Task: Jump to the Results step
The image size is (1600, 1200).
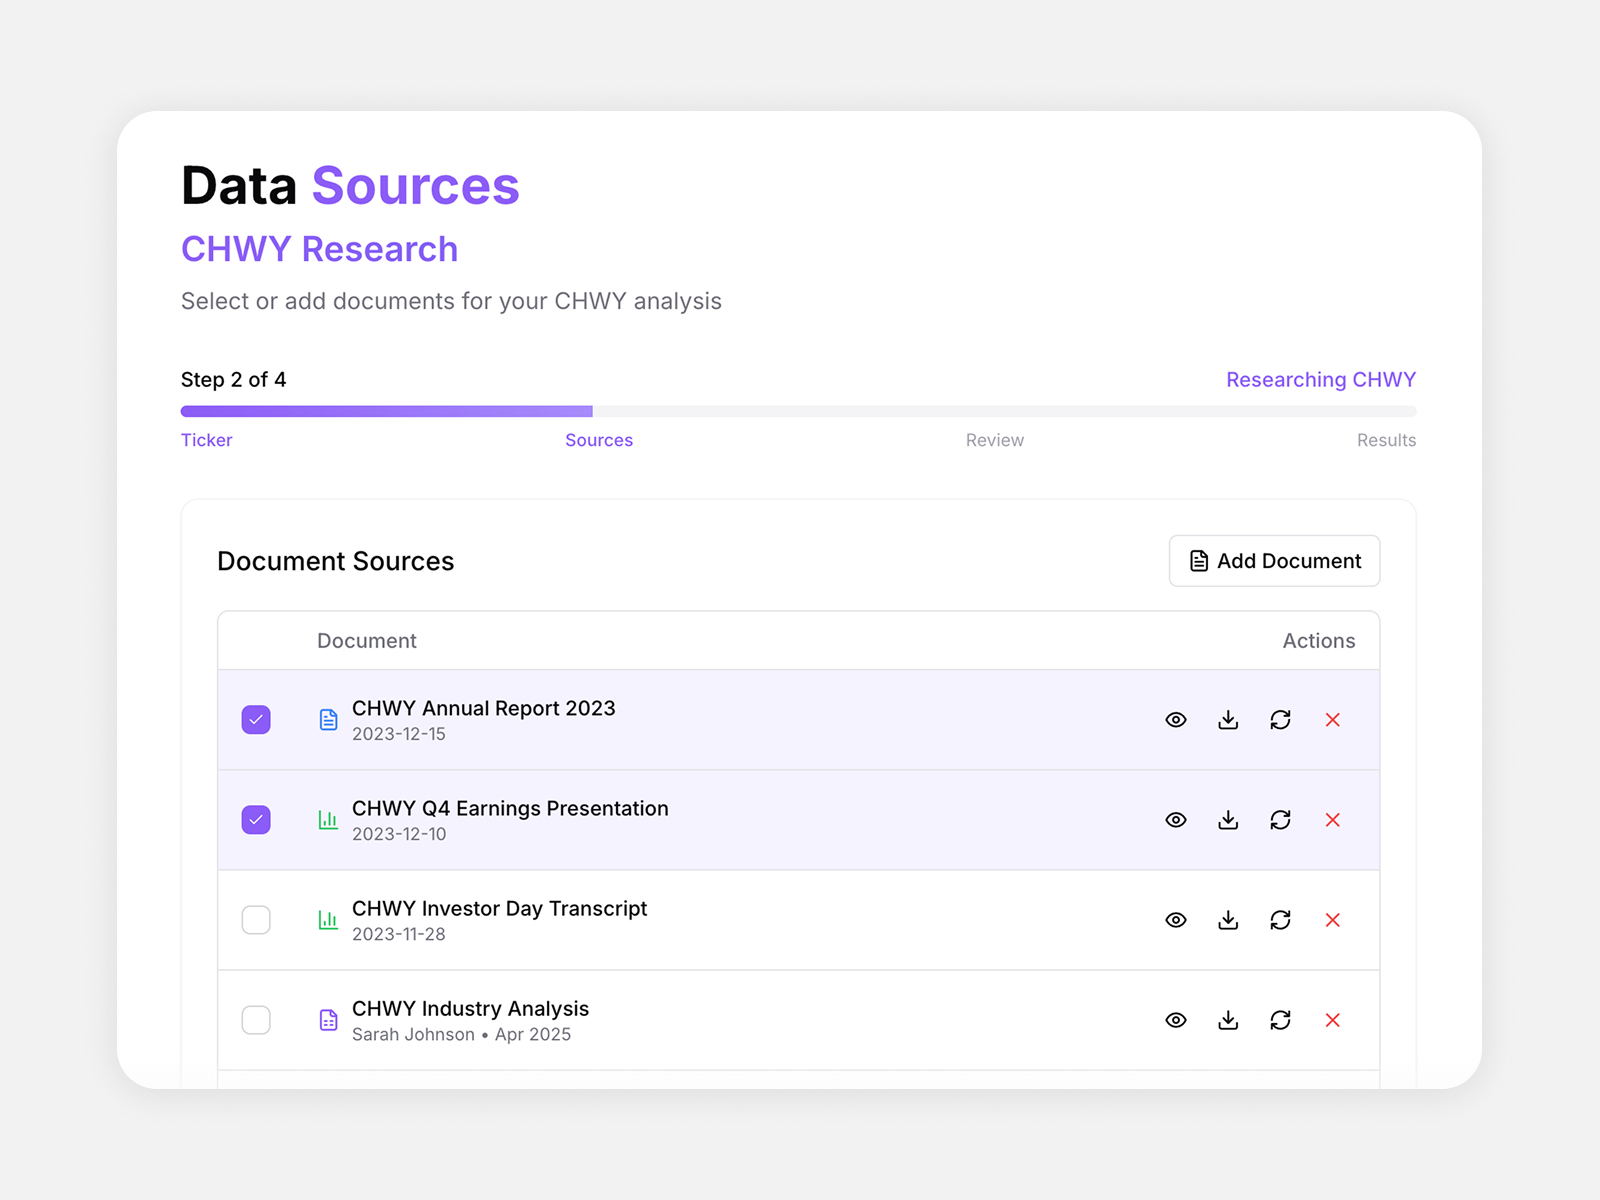Action: click(1386, 440)
